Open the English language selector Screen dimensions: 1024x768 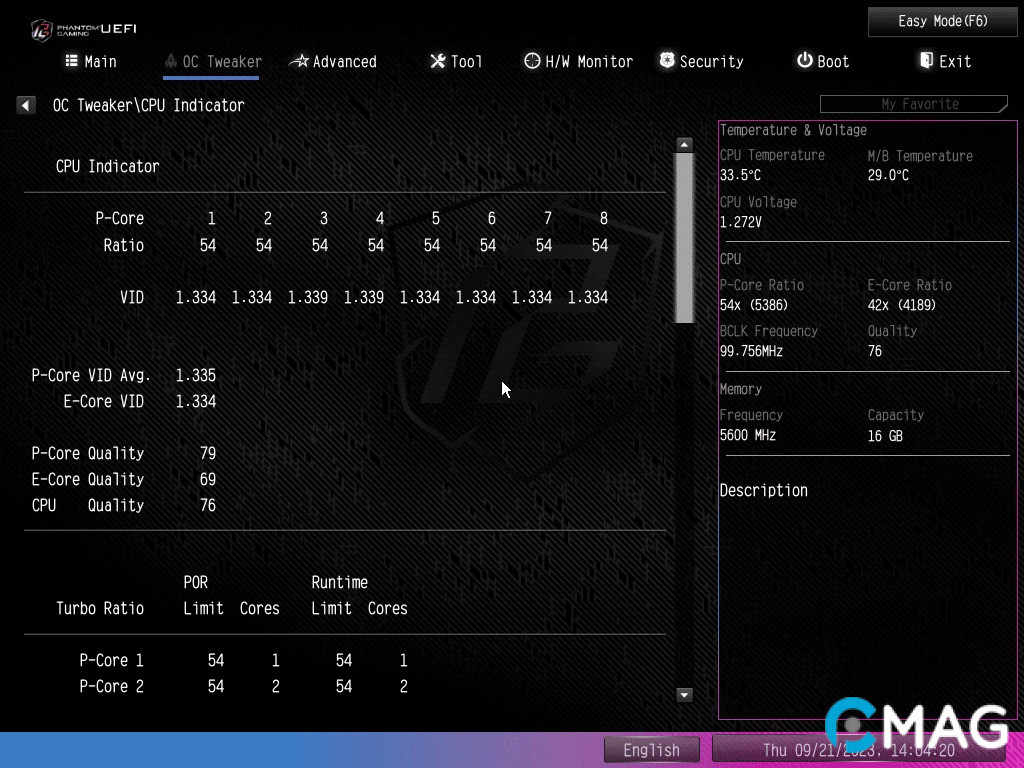pyautogui.click(x=651, y=750)
